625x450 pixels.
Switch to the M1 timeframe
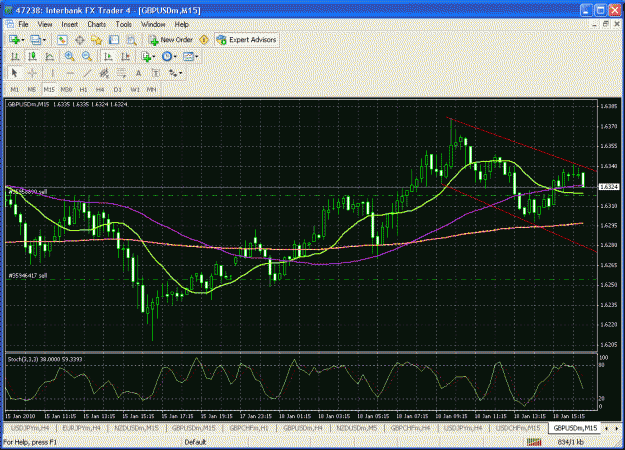click(x=15, y=90)
